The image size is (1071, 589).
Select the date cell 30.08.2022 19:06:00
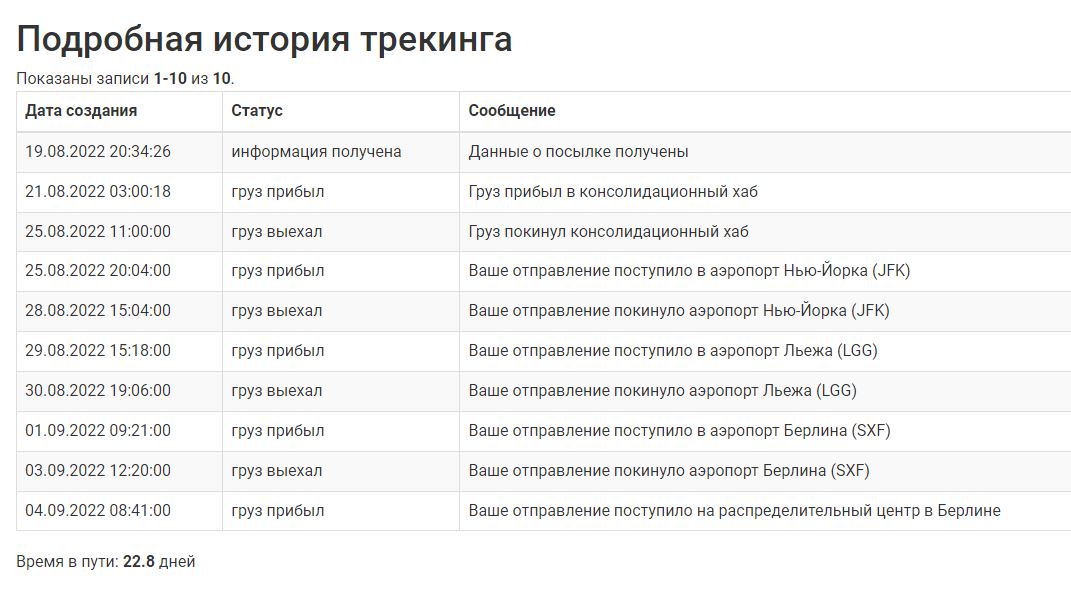pyautogui.click(x=98, y=391)
